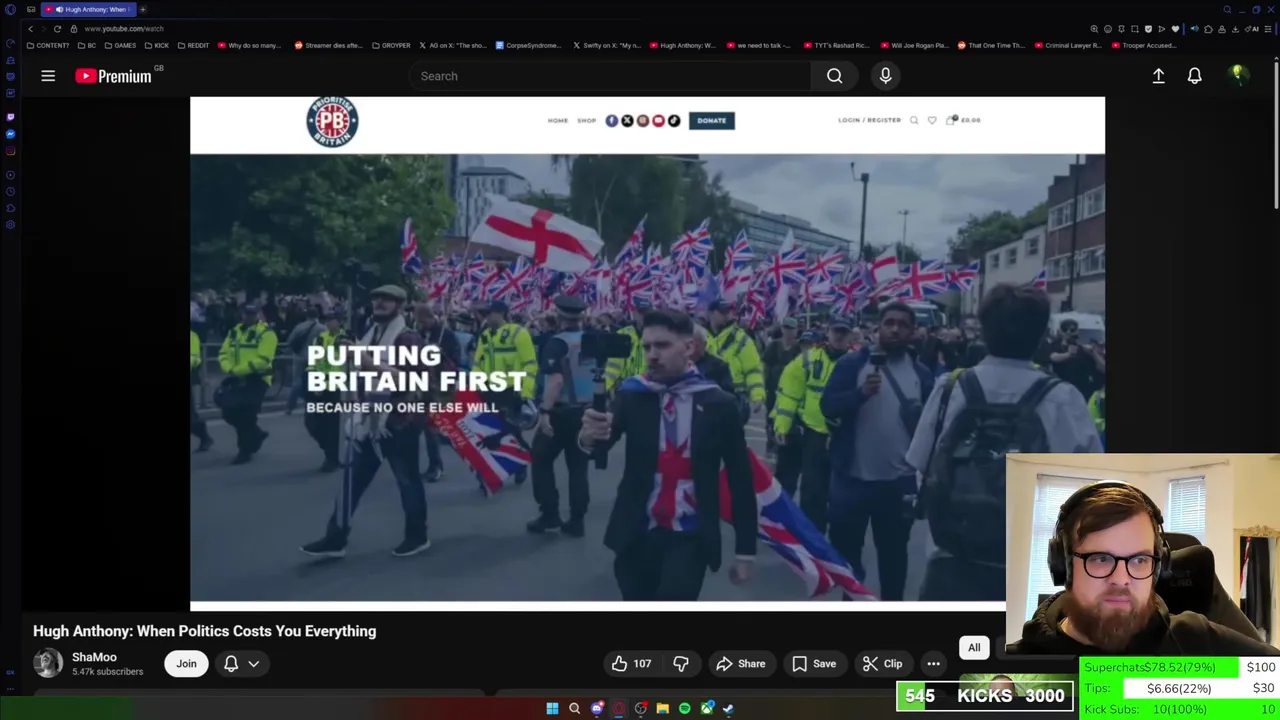
Task: Open the ShaMoo channel avatar
Action: [x=47, y=664]
